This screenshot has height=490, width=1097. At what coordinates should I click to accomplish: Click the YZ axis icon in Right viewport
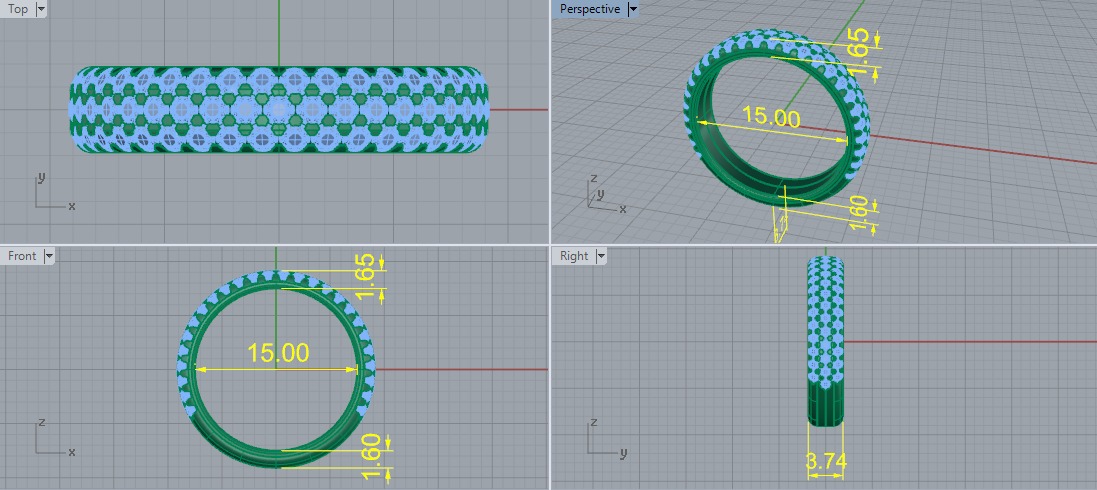[607, 437]
